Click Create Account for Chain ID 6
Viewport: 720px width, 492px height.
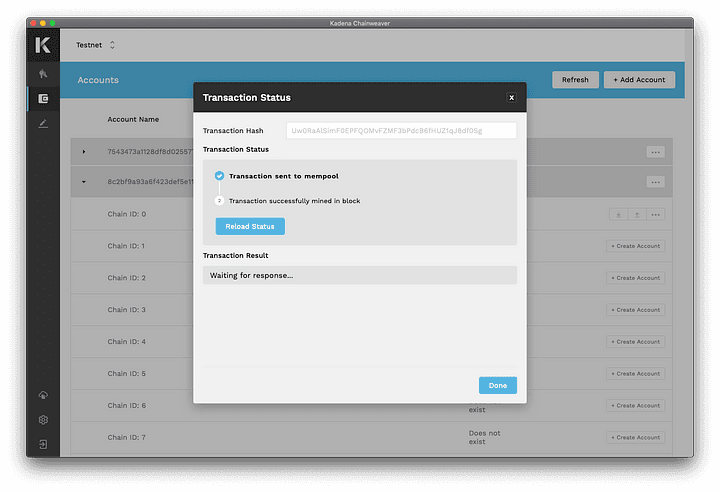tap(636, 406)
